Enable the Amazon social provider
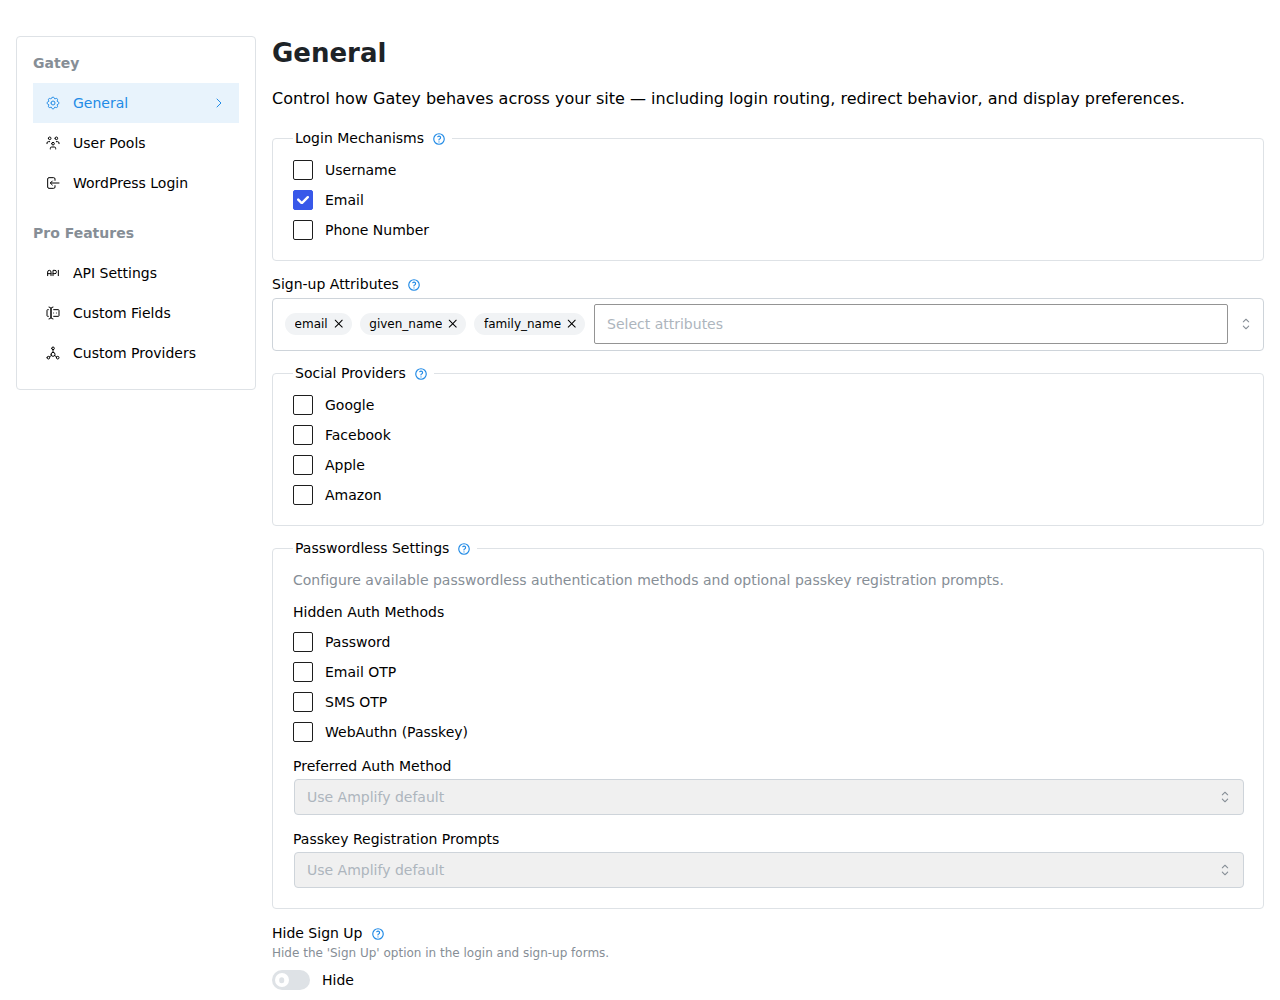 click(303, 495)
